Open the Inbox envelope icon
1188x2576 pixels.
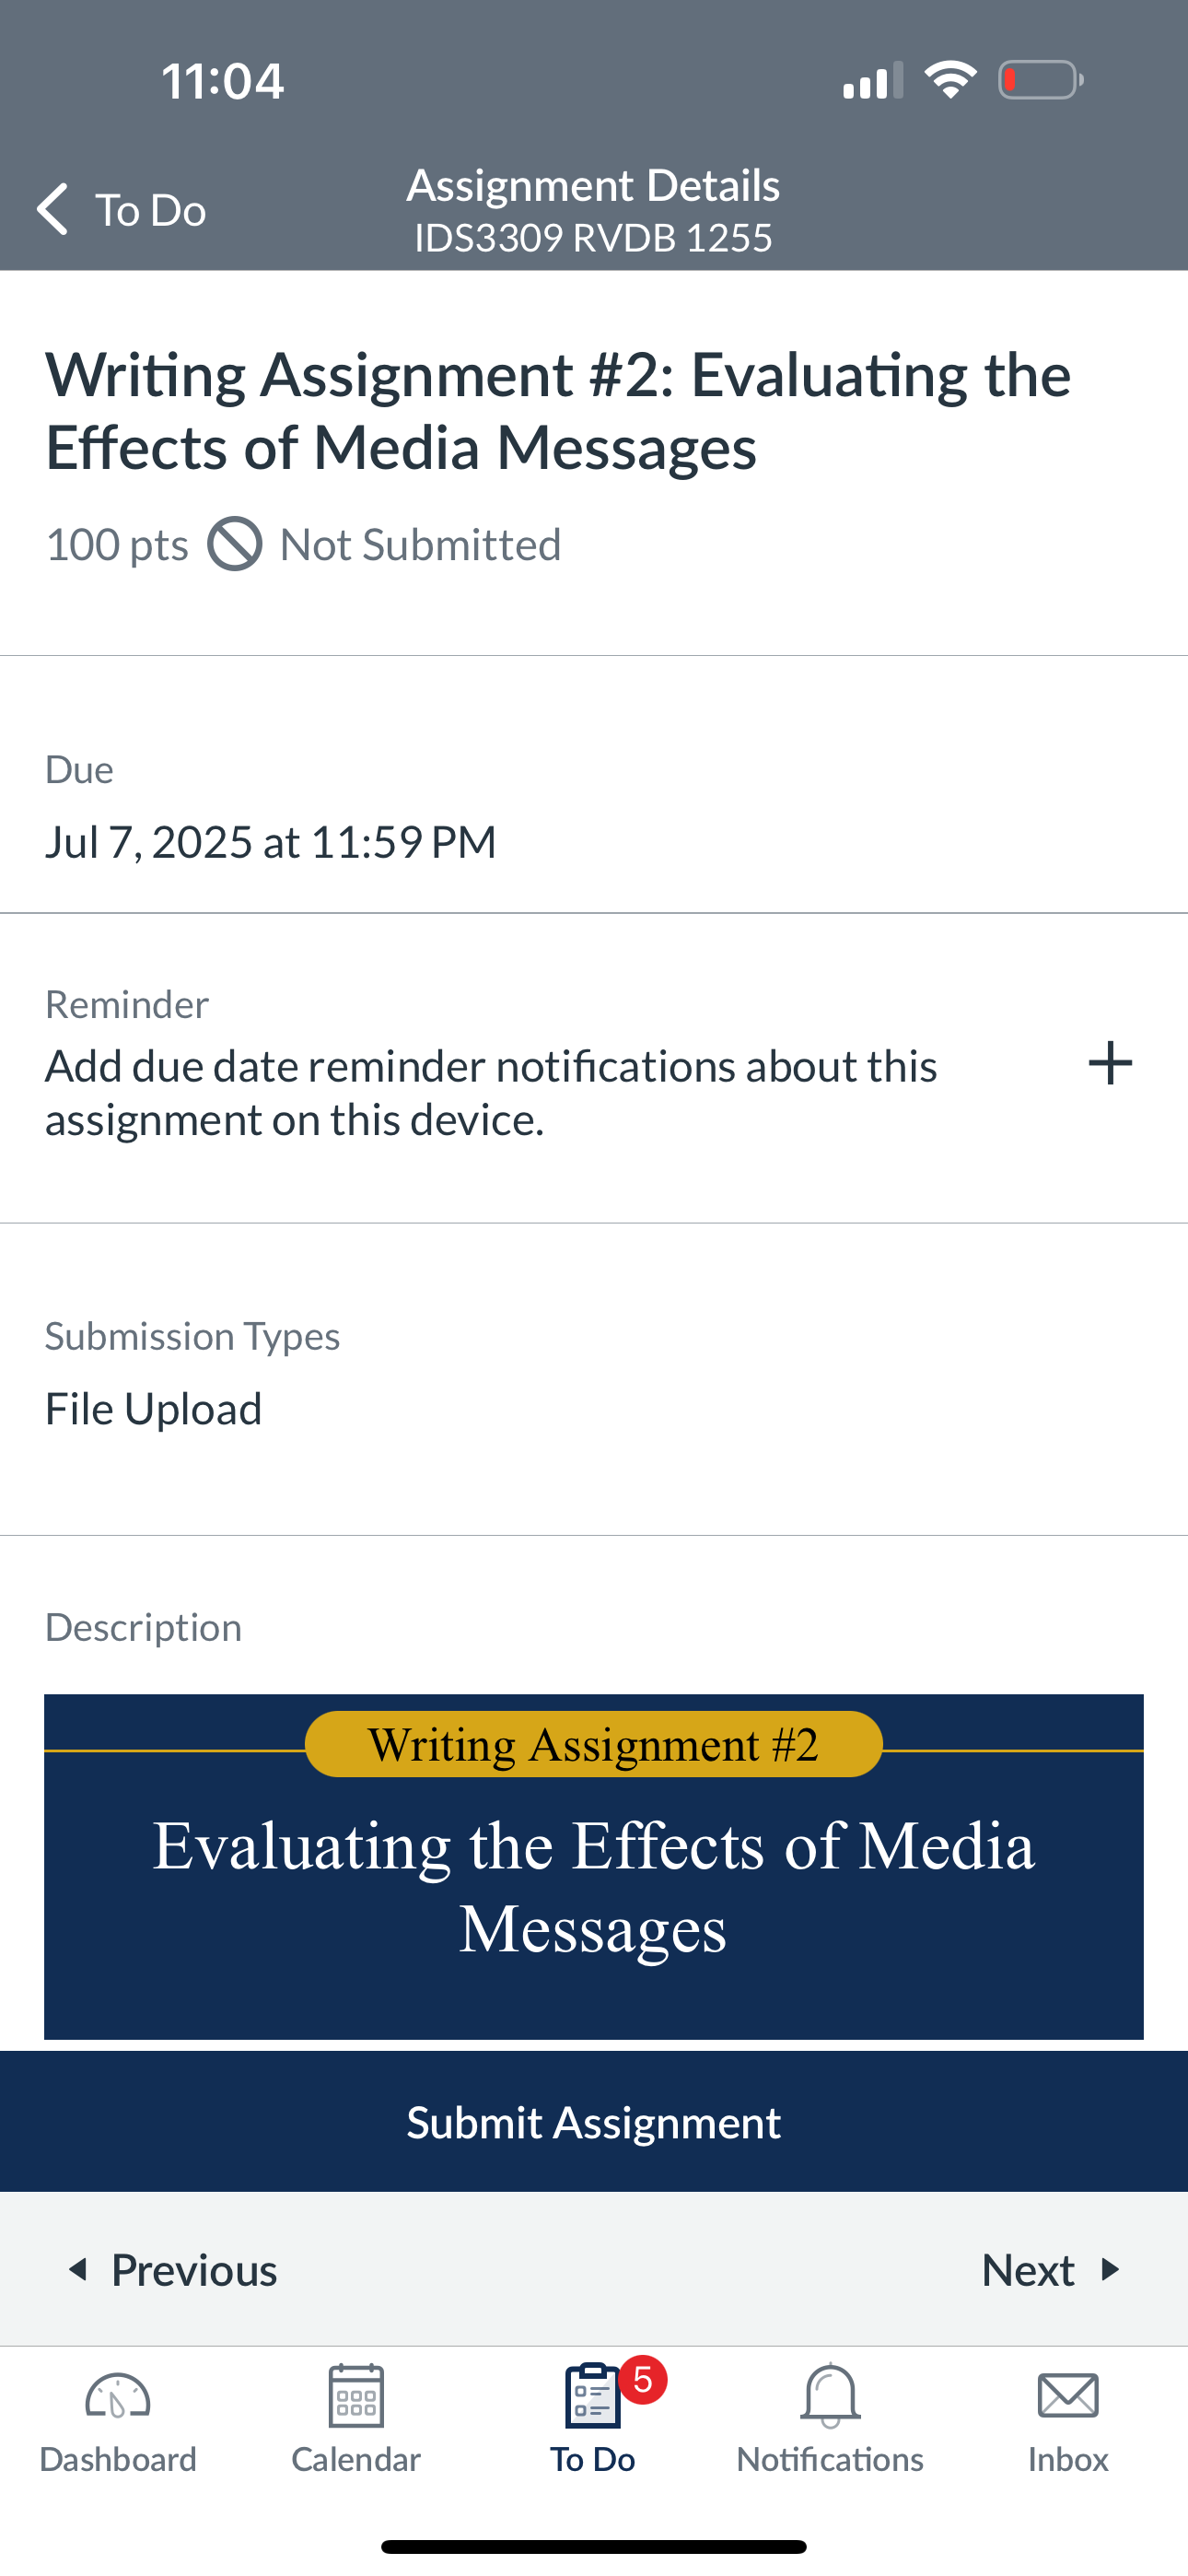1068,2396
